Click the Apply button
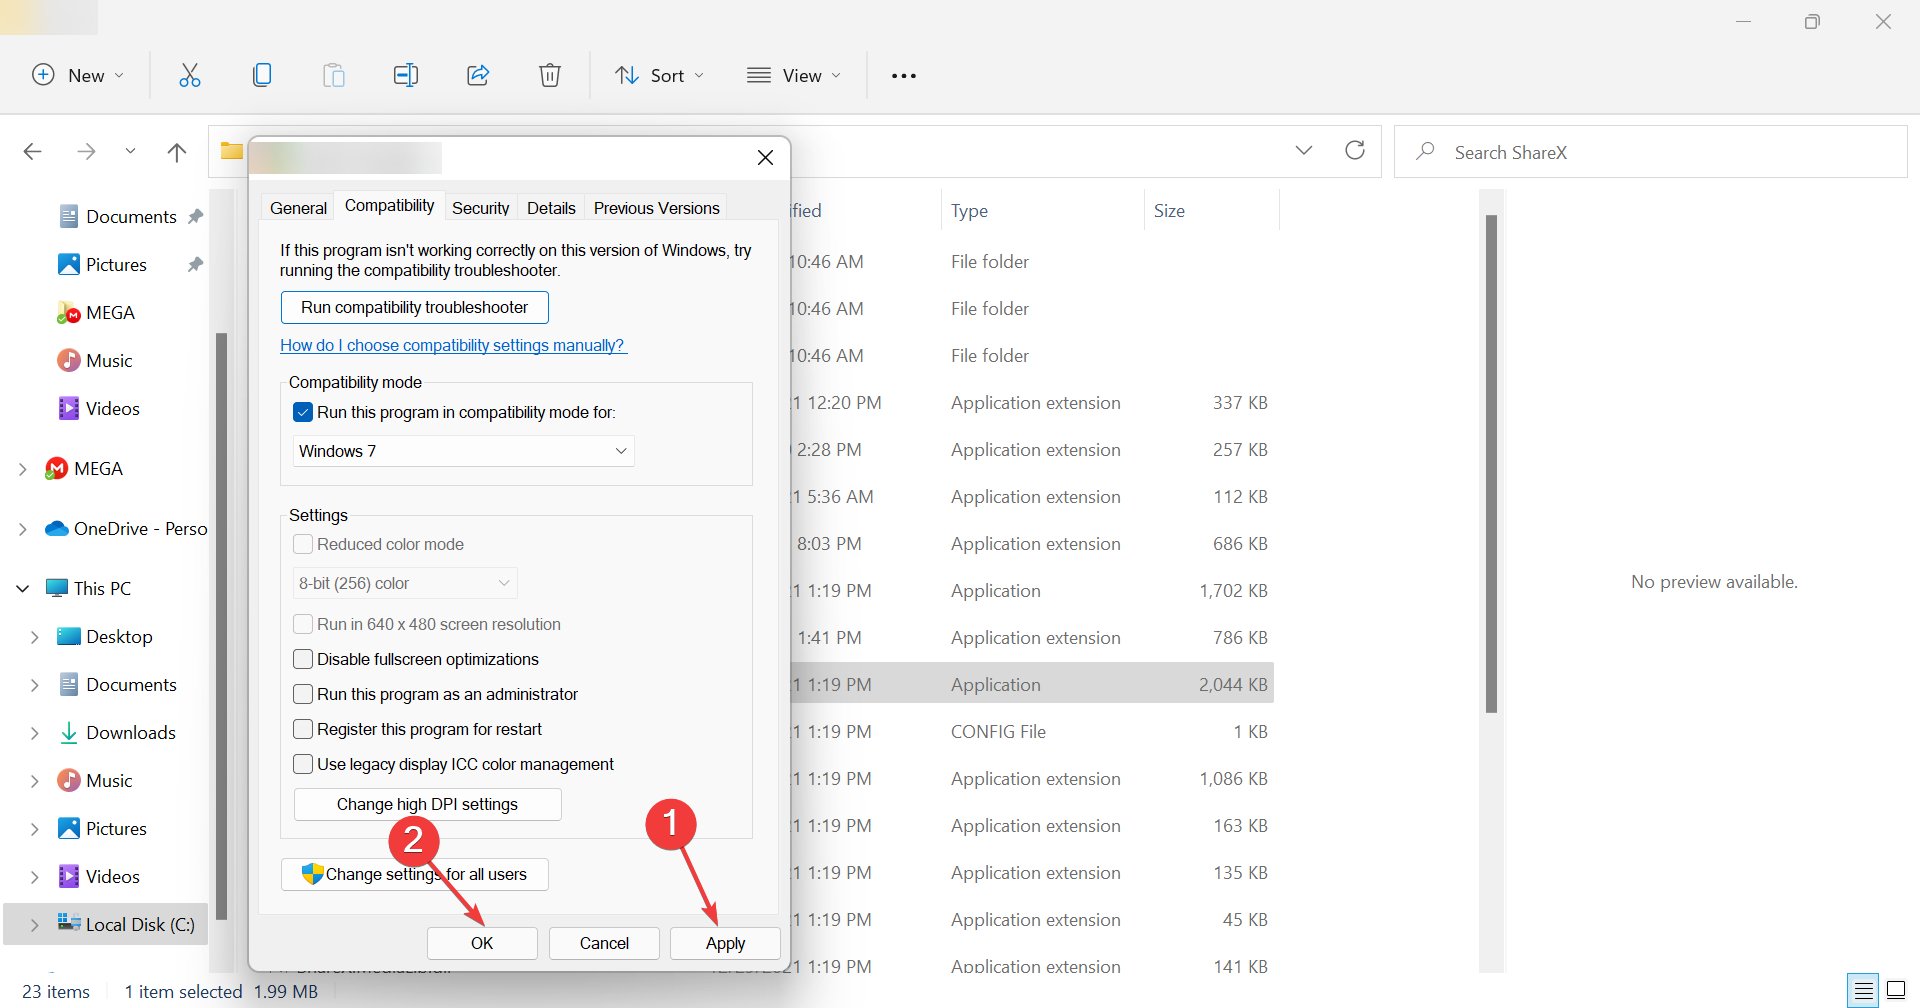This screenshot has width=1920, height=1008. pos(725,943)
